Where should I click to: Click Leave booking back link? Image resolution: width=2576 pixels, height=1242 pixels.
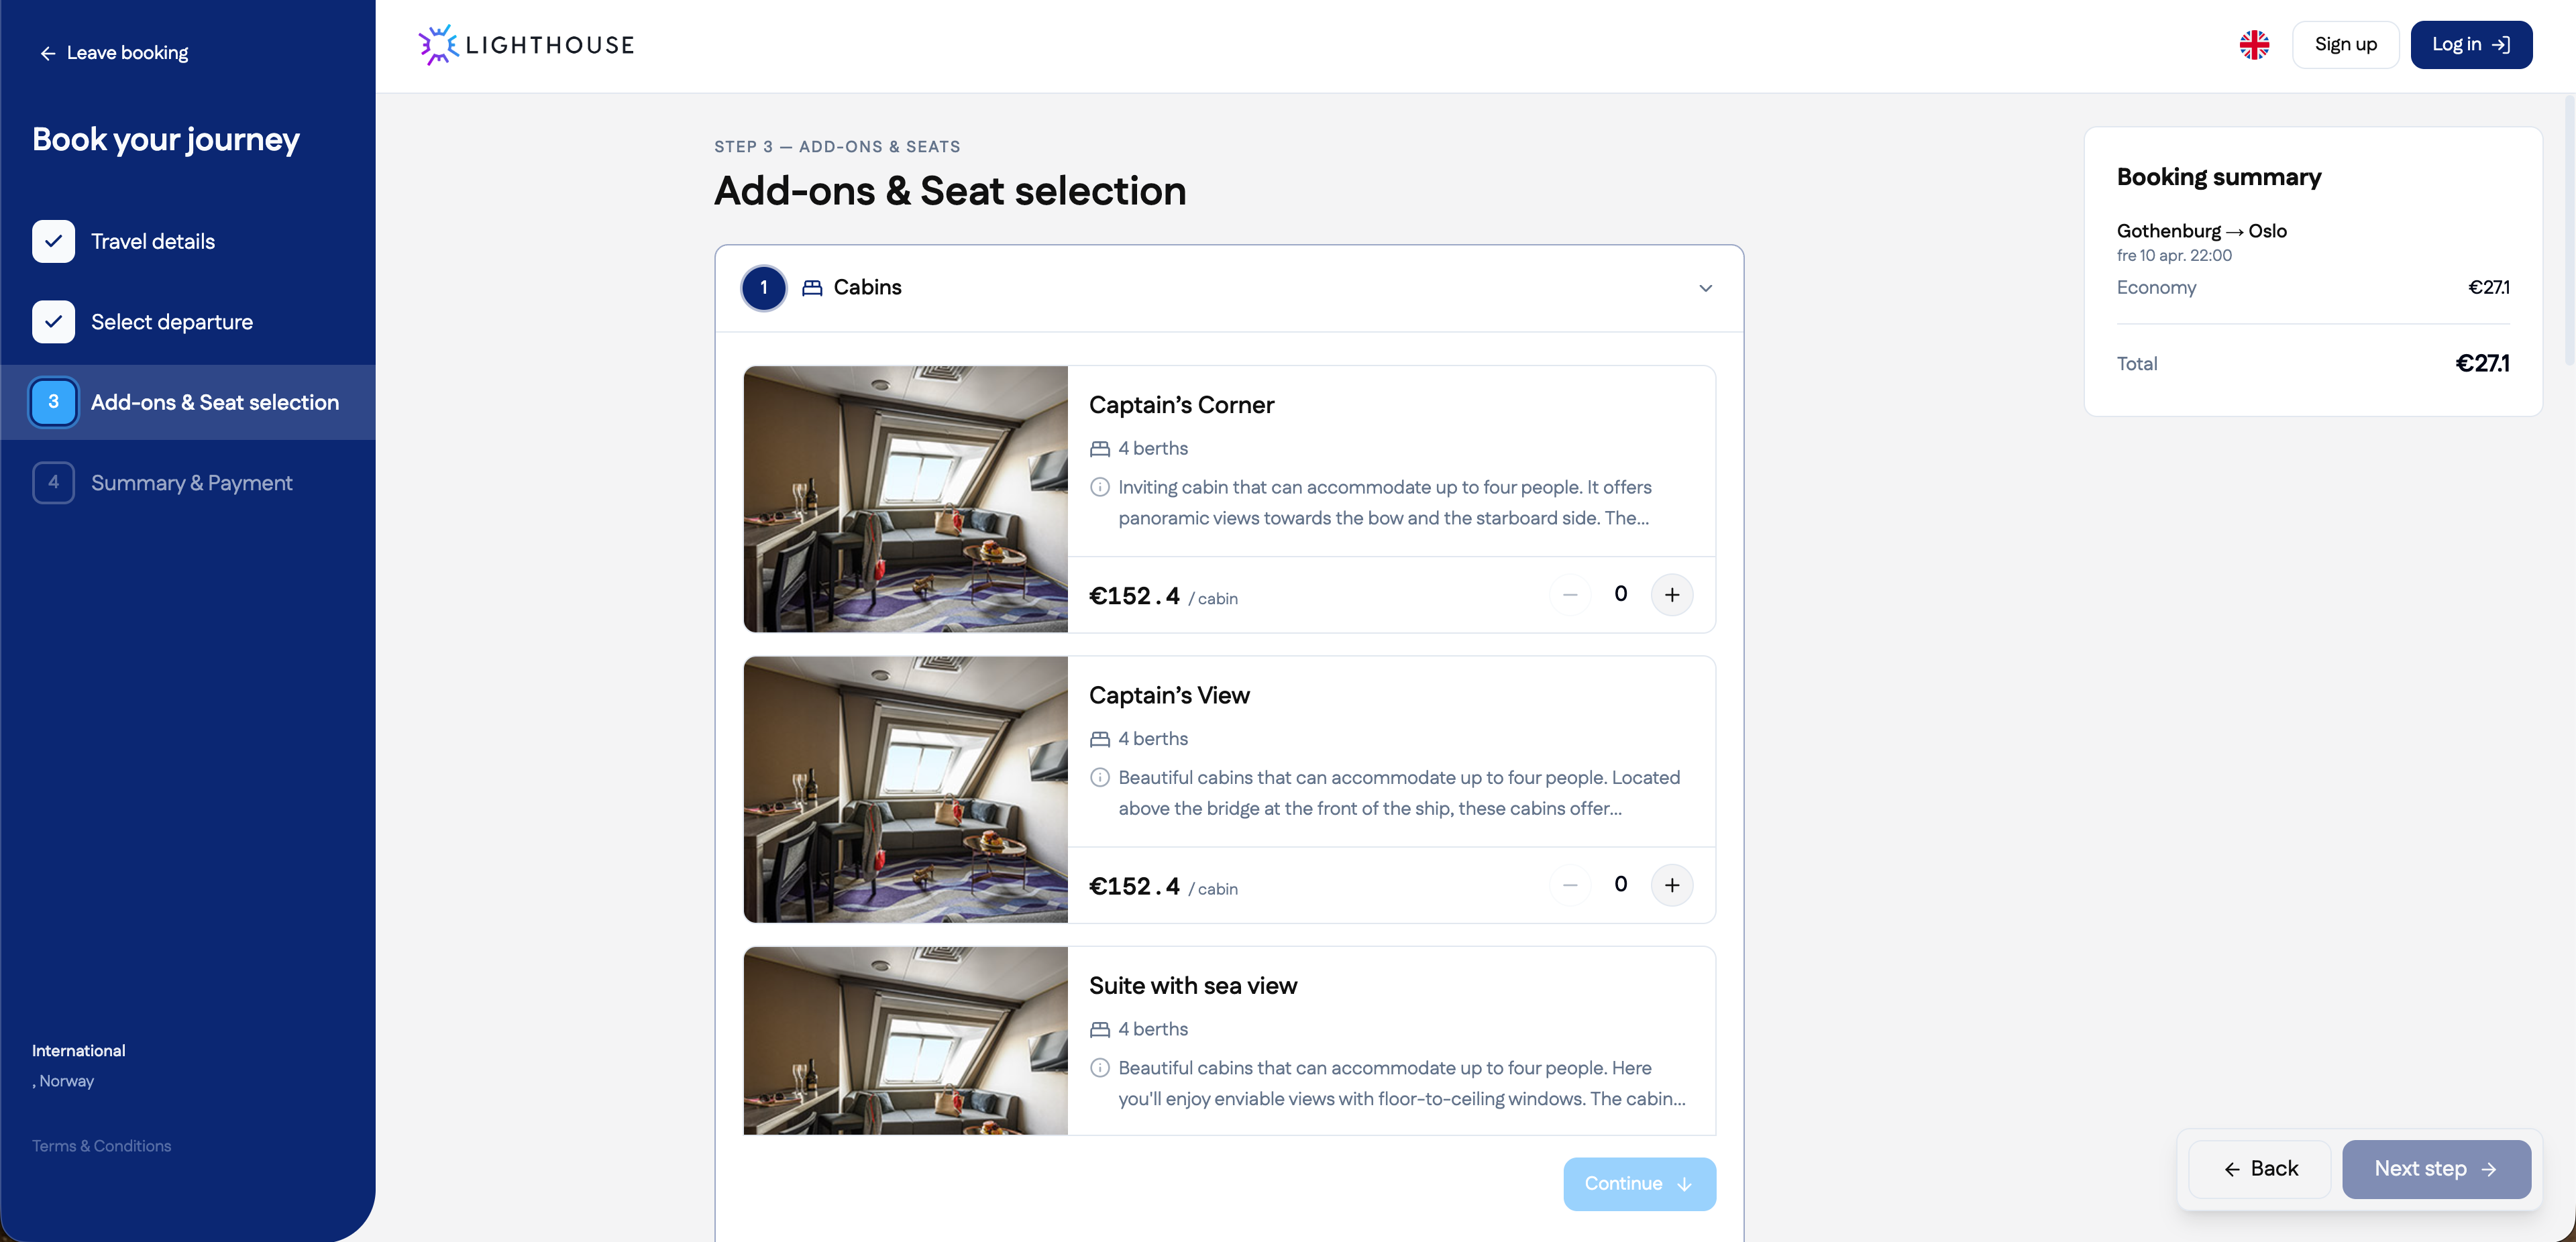pos(113,53)
